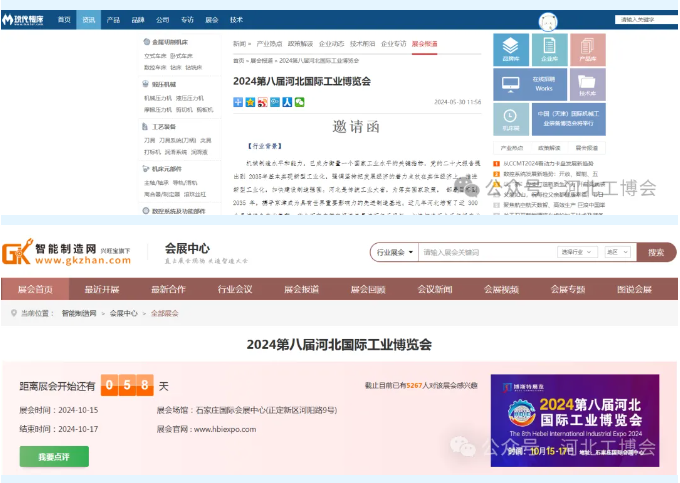
Task: Share the article via the Tencent Weibo icon
Action: pos(275,102)
